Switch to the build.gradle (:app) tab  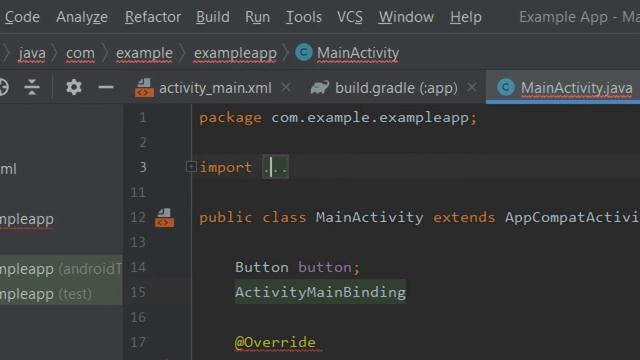tap(396, 88)
